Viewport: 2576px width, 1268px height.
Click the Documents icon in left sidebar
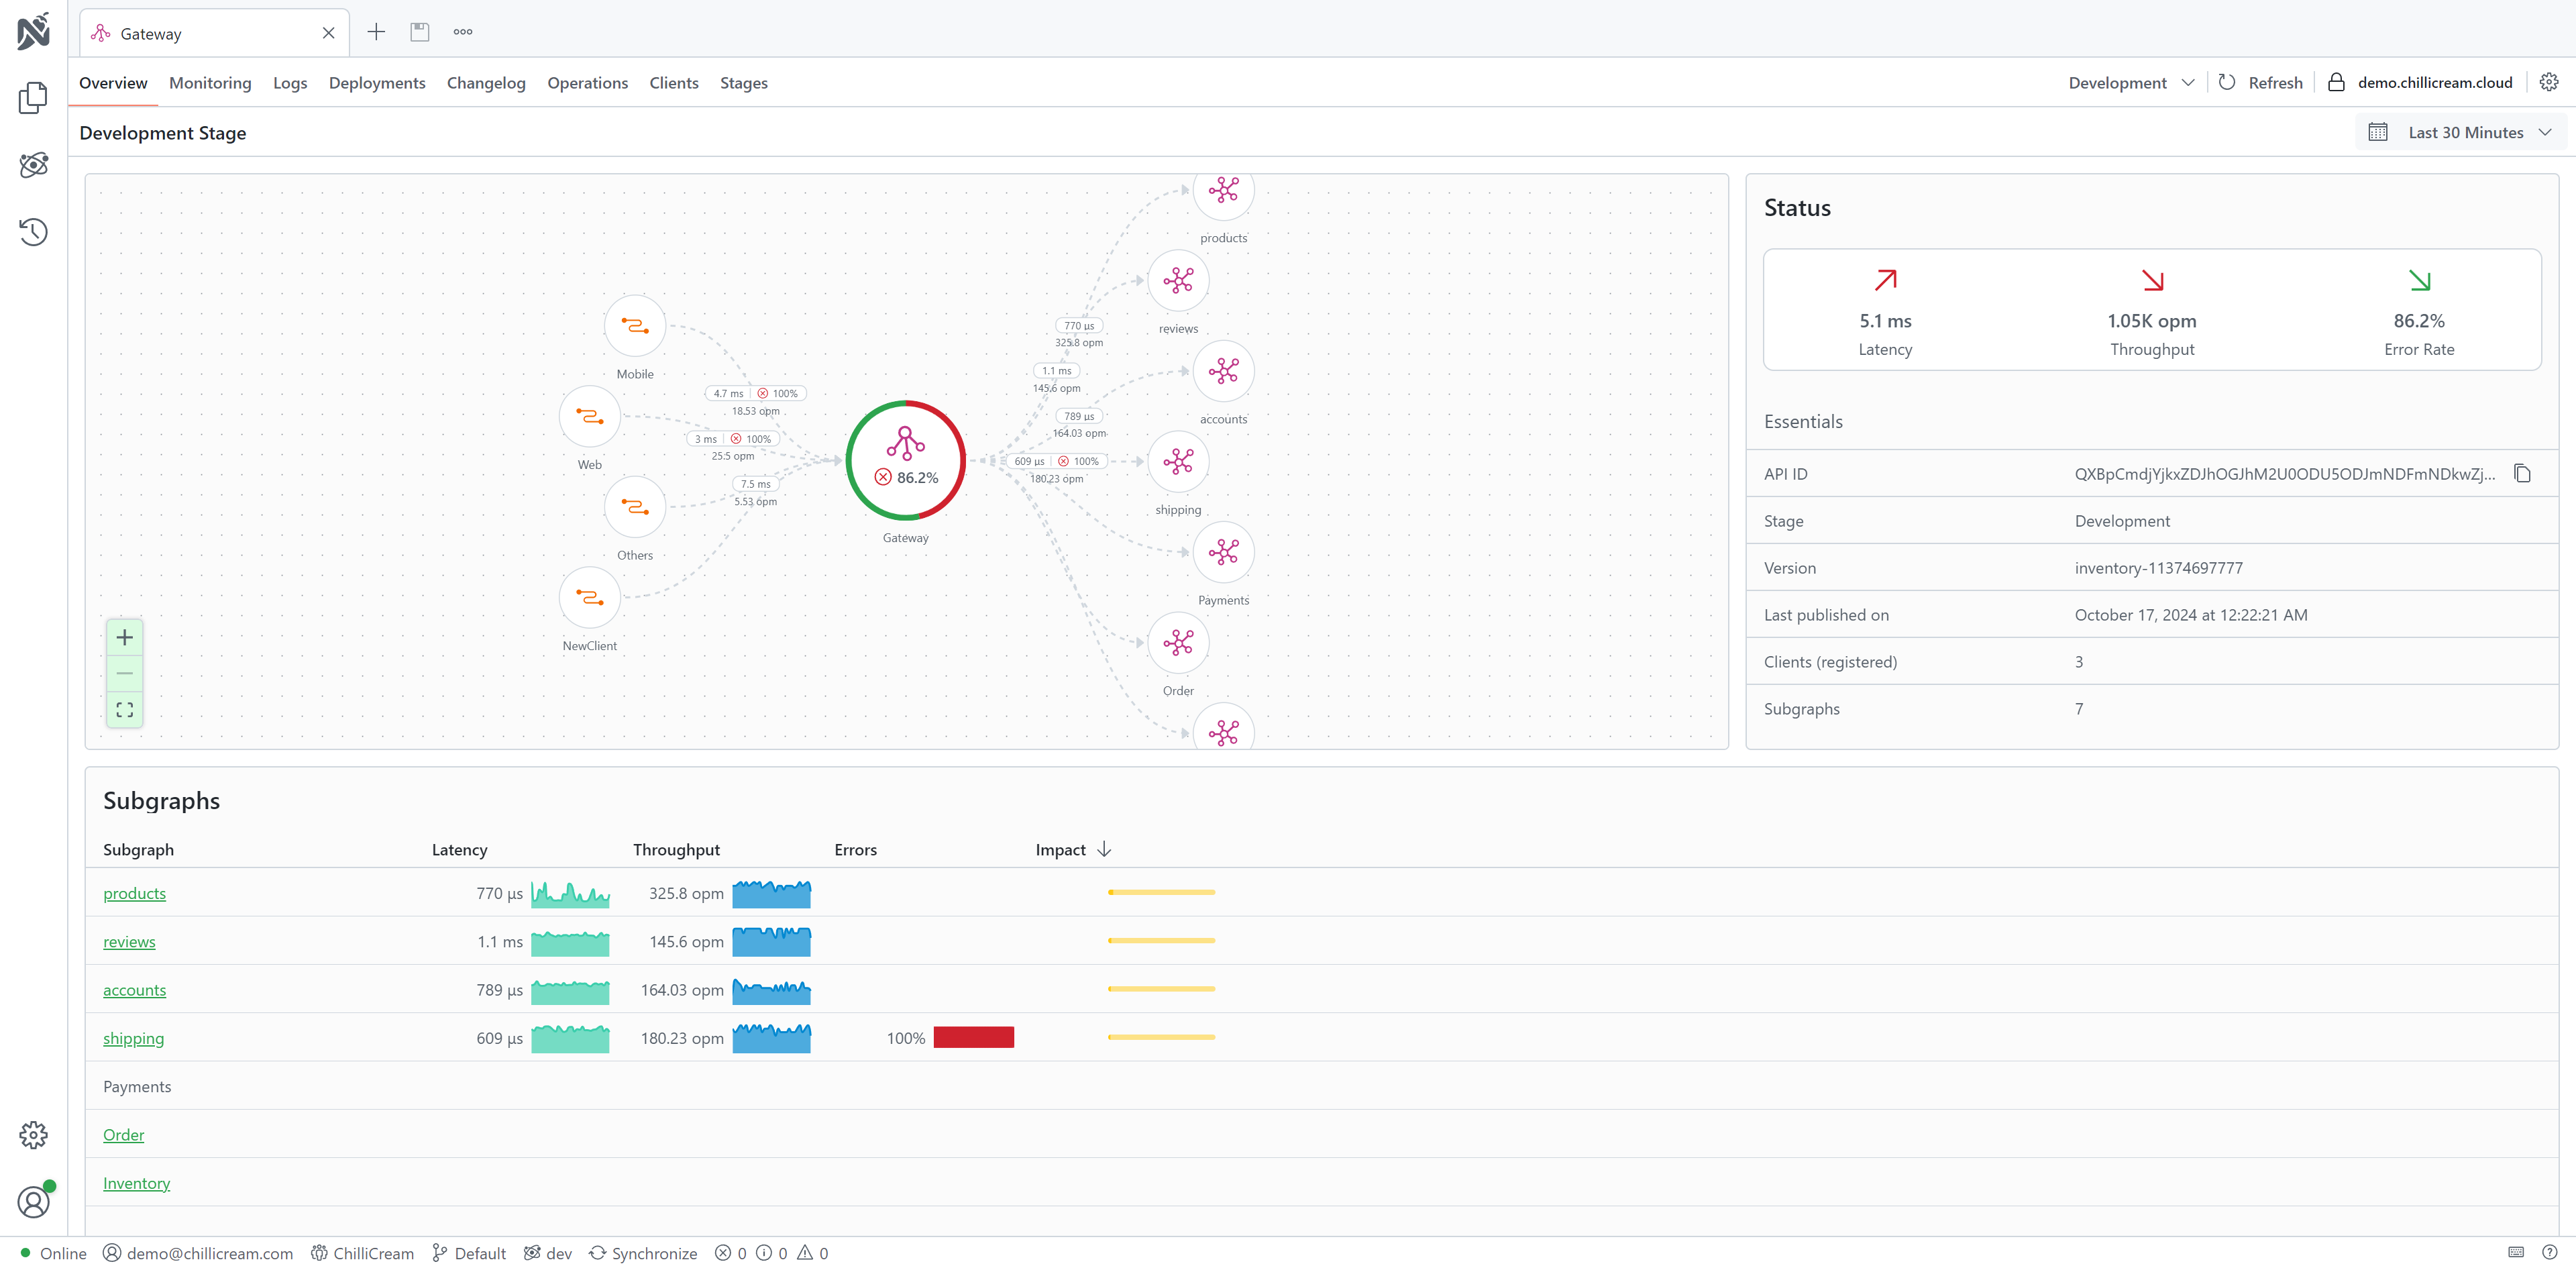click(x=33, y=98)
